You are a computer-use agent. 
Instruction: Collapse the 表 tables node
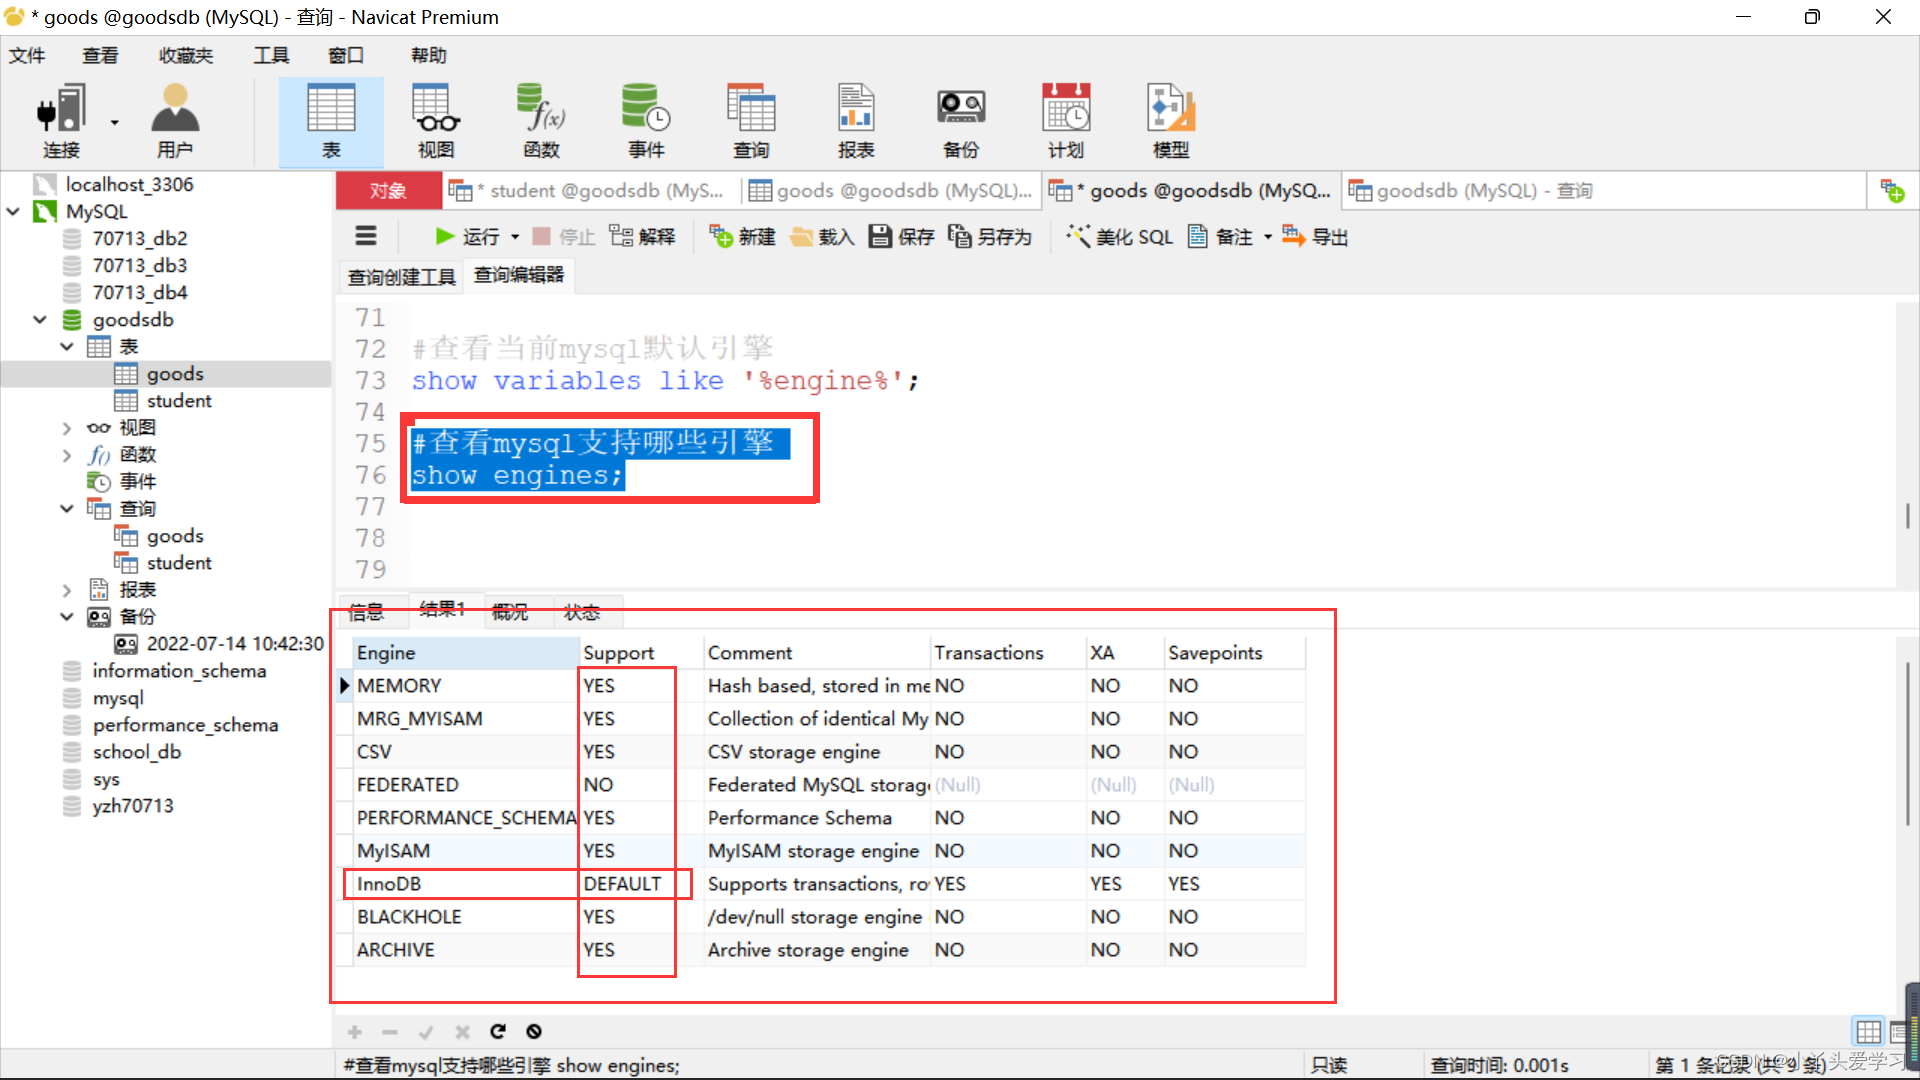(67, 346)
